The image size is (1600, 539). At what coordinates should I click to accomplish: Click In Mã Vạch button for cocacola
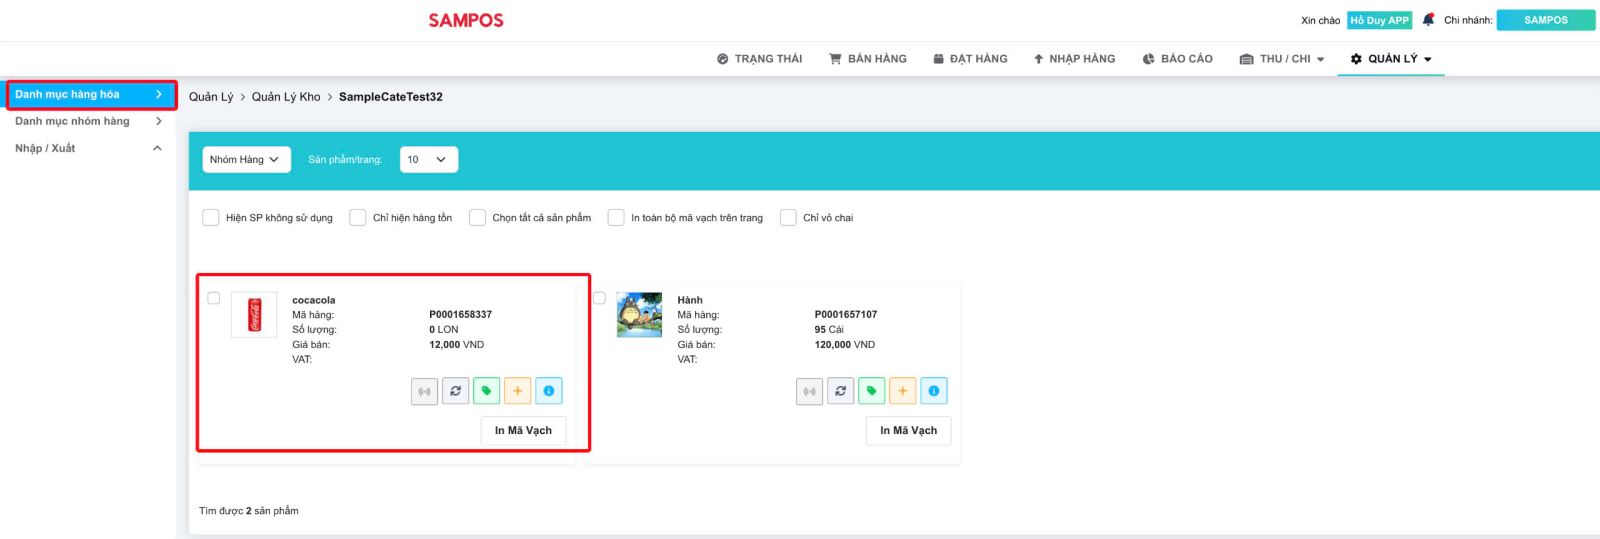click(x=523, y=431)
